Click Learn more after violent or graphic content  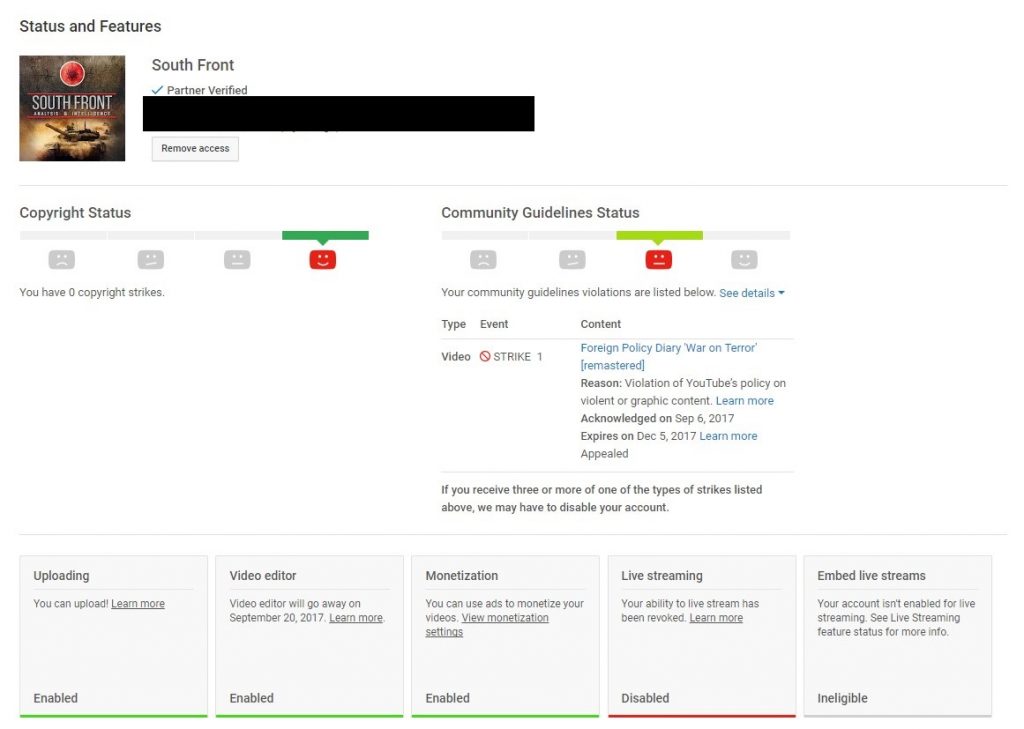(744, 400)
